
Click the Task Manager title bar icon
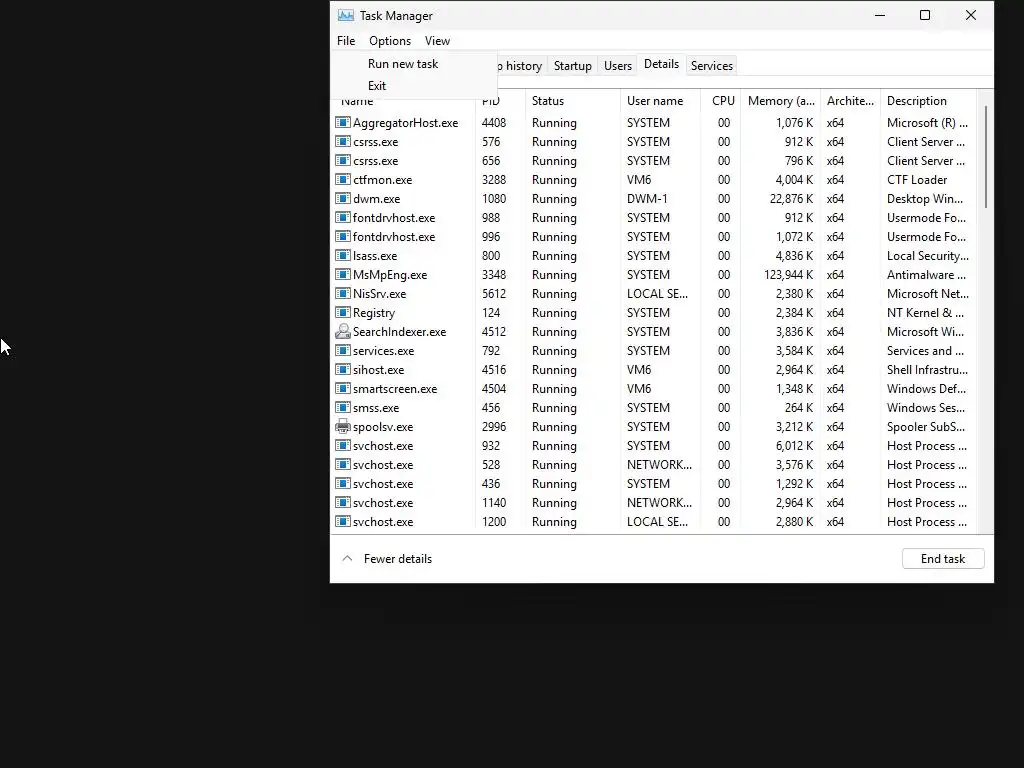pyautogui.click(x=345, y=15)
